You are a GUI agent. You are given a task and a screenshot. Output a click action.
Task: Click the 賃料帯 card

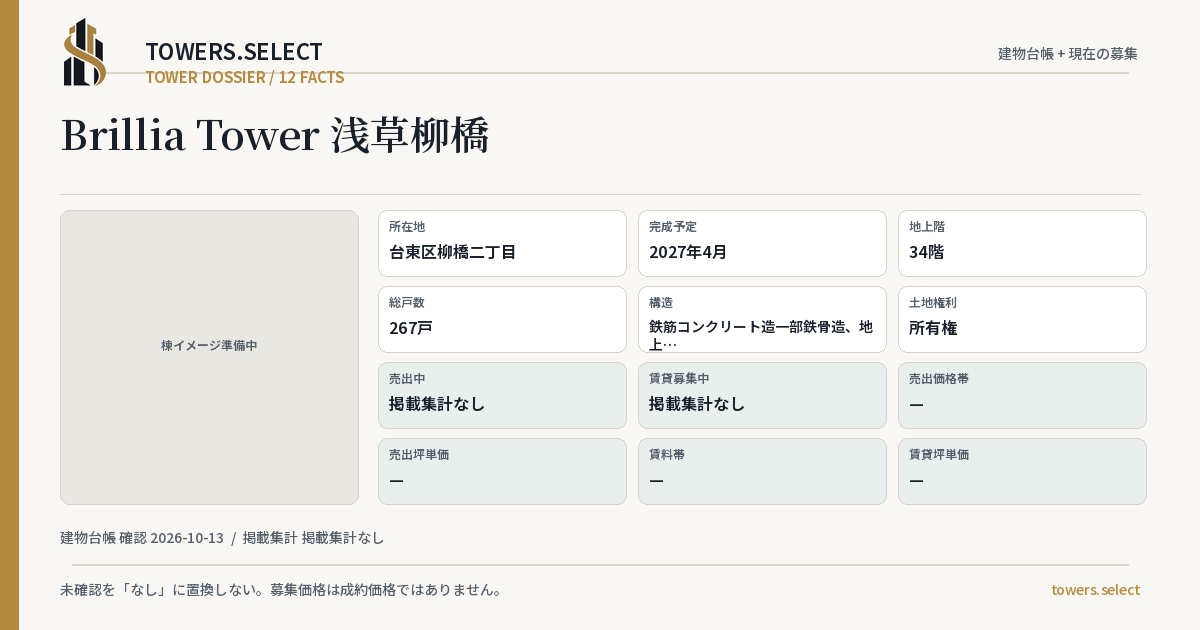coord(762,471)
